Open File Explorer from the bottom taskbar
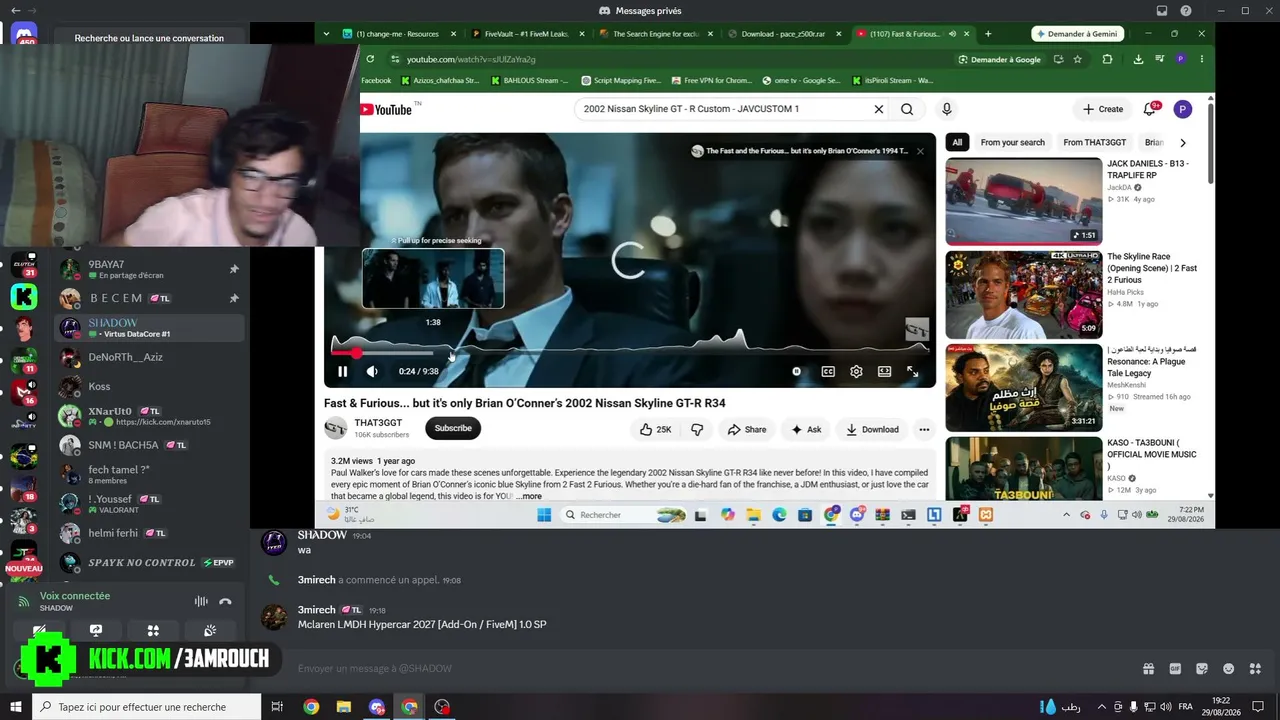The image size is (1280, 720). coord(343,707)
